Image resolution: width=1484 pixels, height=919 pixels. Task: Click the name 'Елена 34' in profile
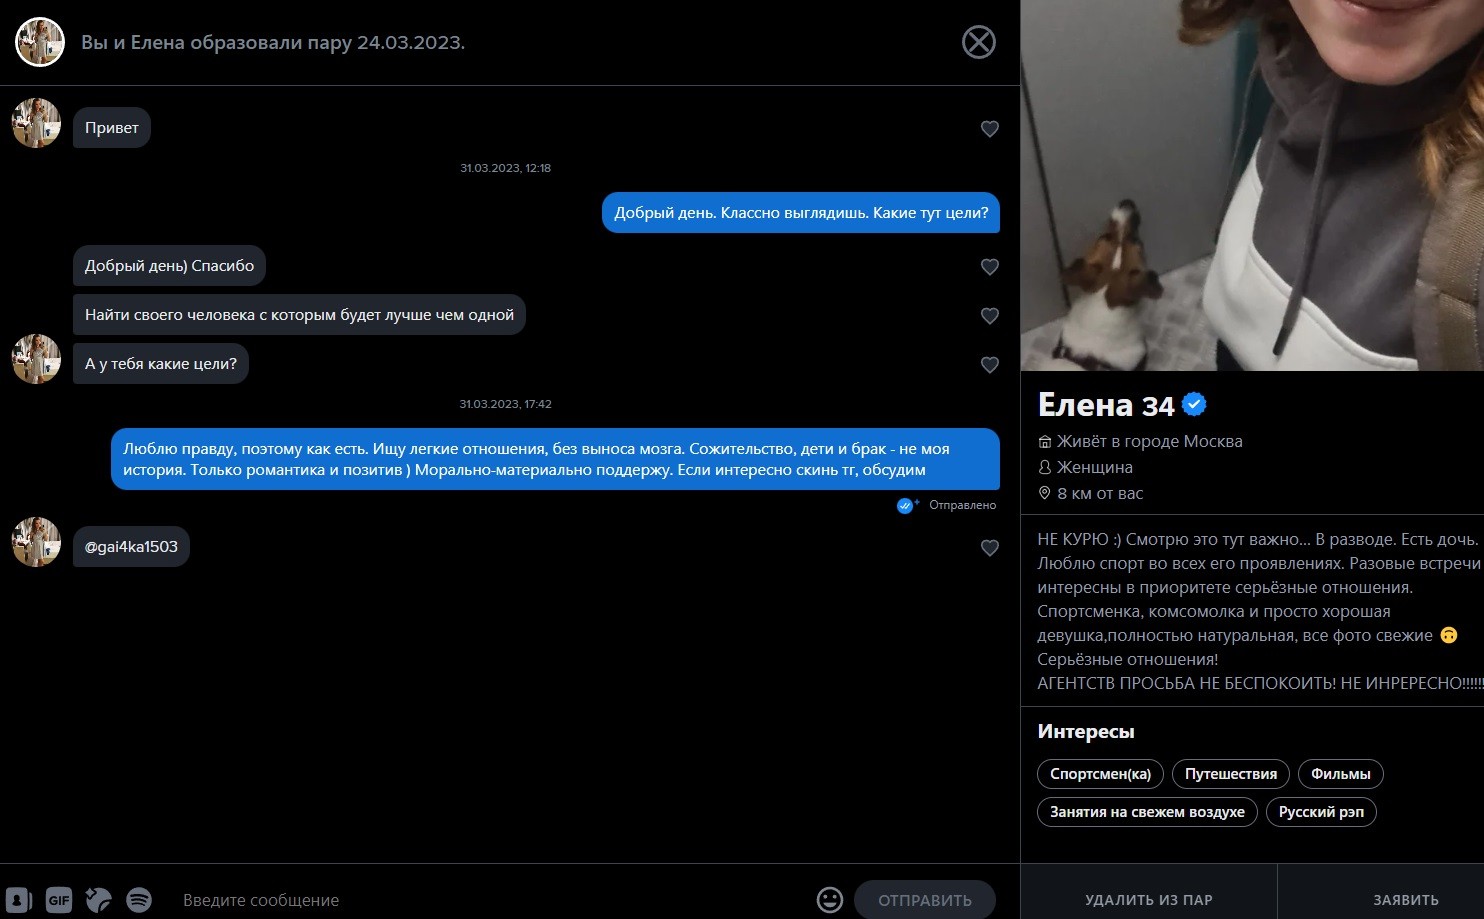[x=1106, y=405]
